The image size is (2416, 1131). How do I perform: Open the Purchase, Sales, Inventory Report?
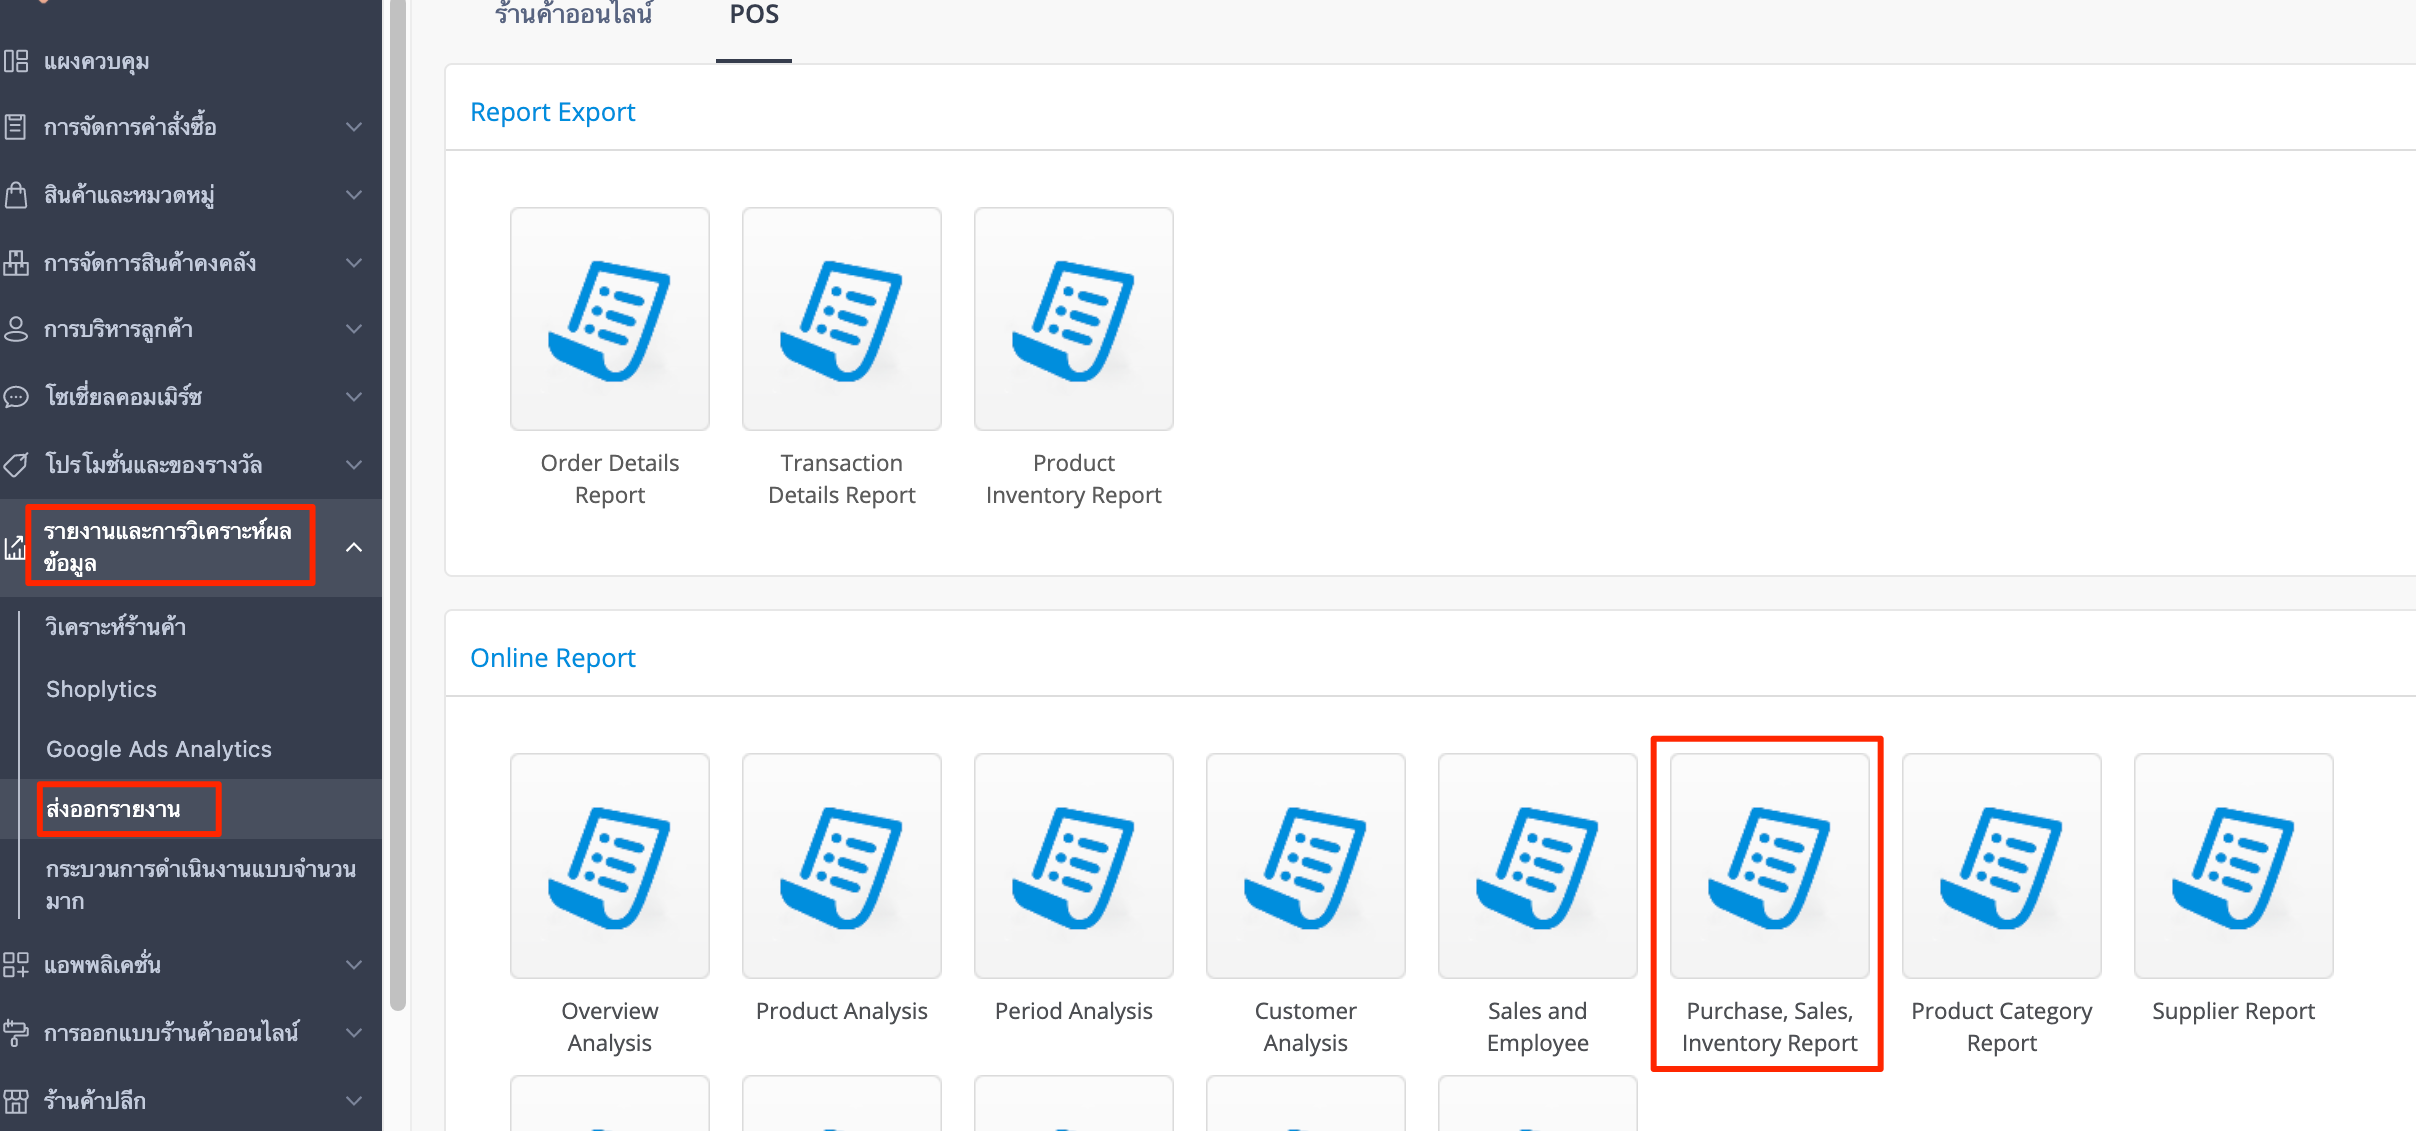click(1770, 866)
